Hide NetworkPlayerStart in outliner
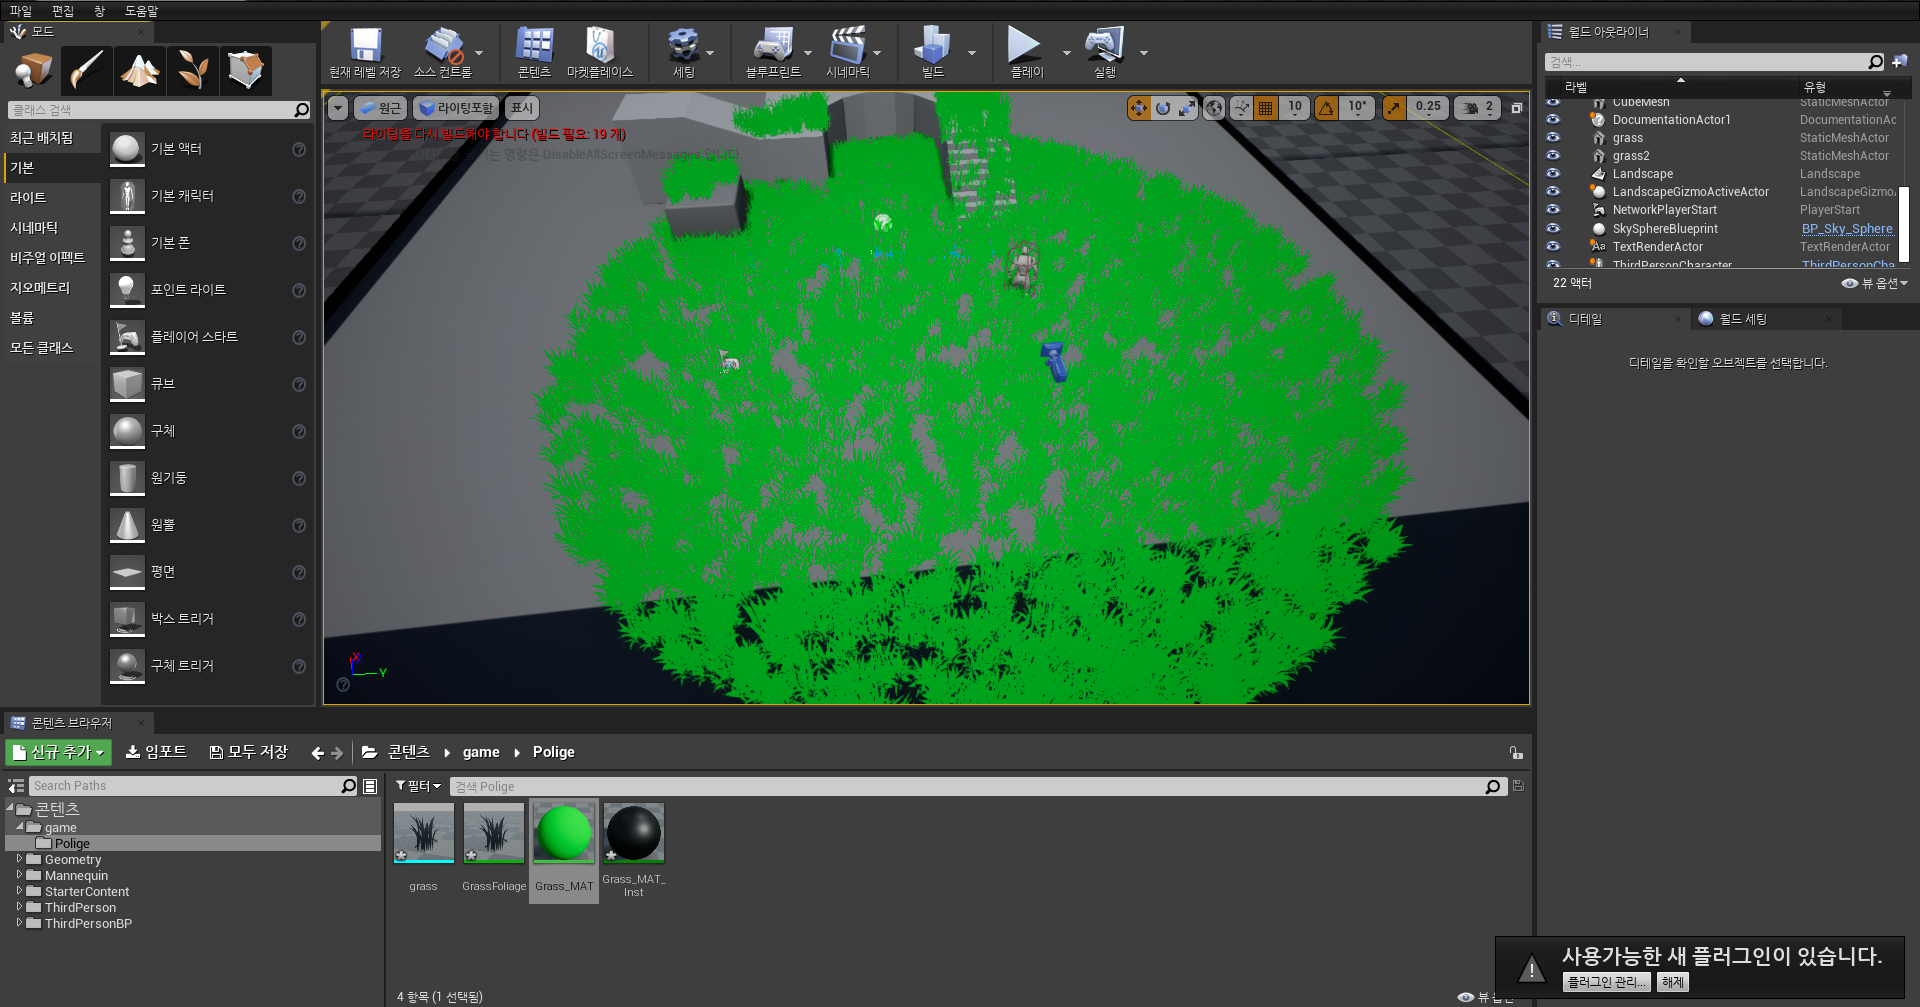 tap(1553, 209)
